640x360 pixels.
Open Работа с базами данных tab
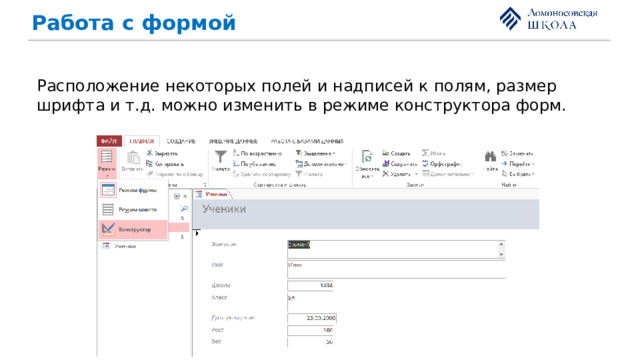coord(307,141)
